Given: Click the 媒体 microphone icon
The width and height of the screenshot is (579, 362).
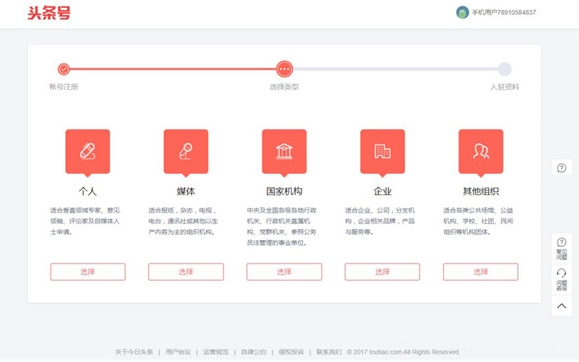Looking at the screenshot, I should [x=186, y=151].
